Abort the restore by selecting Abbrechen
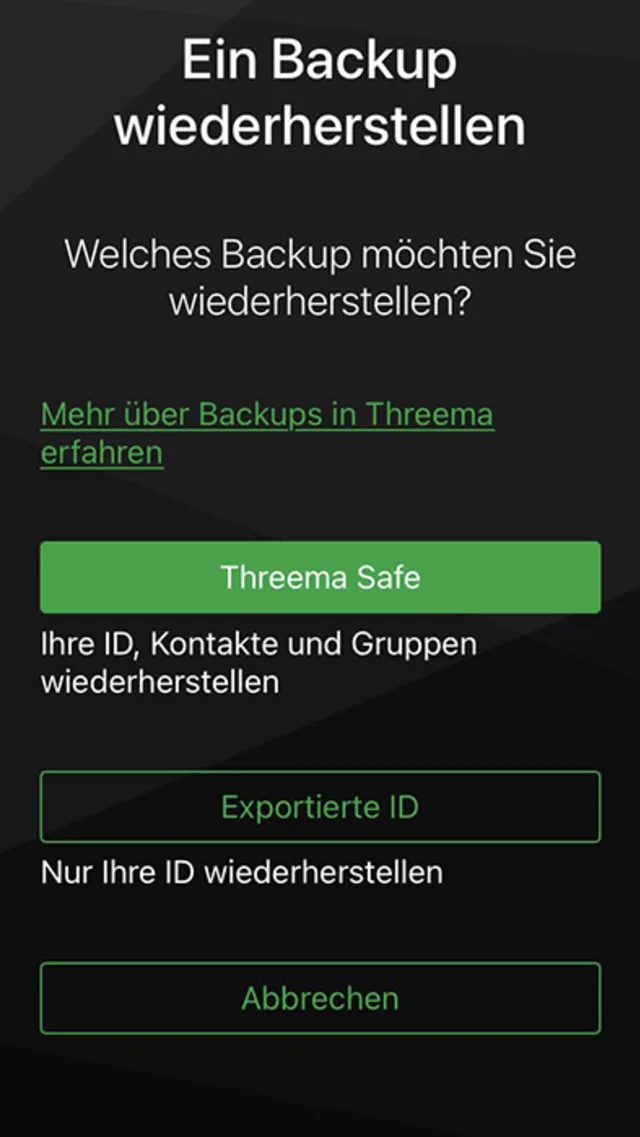The width and height of the screenshot is (640, 1137). 320,998
